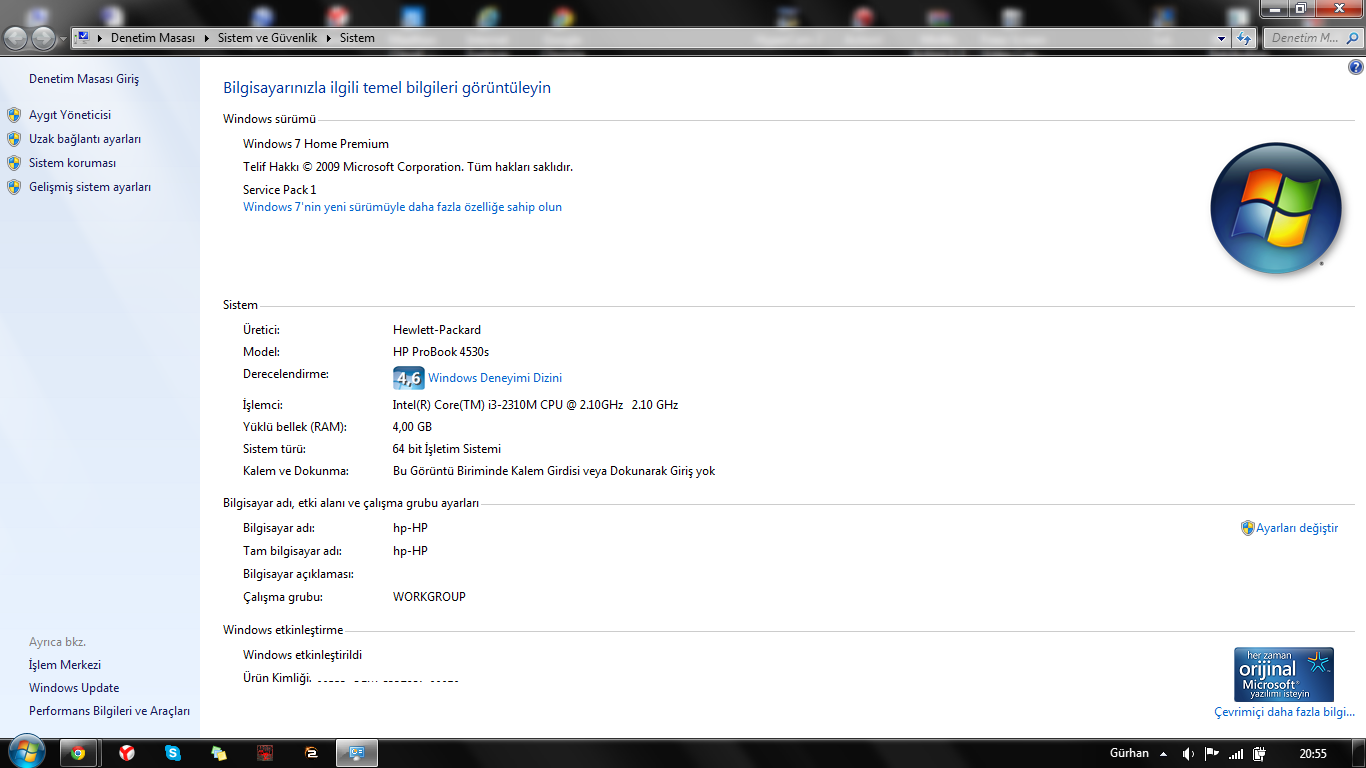Click the volume speaker tray icon

1188,754
